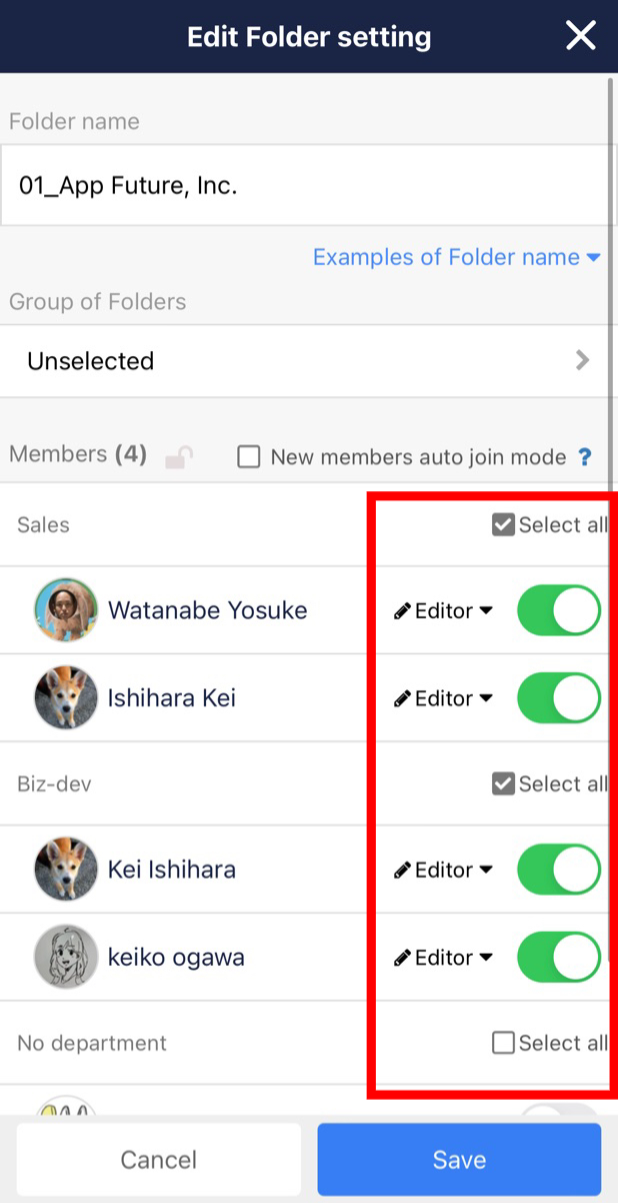Uncheck Select all for the Sales department
The image size is (618, 1203).
(x=502, y=524)
